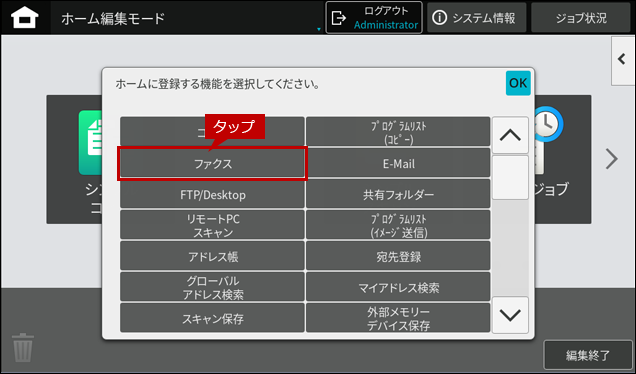Finish editing with 編集終了 button
The height and width of the screenshot is (374, 636).
coord(588,355)
